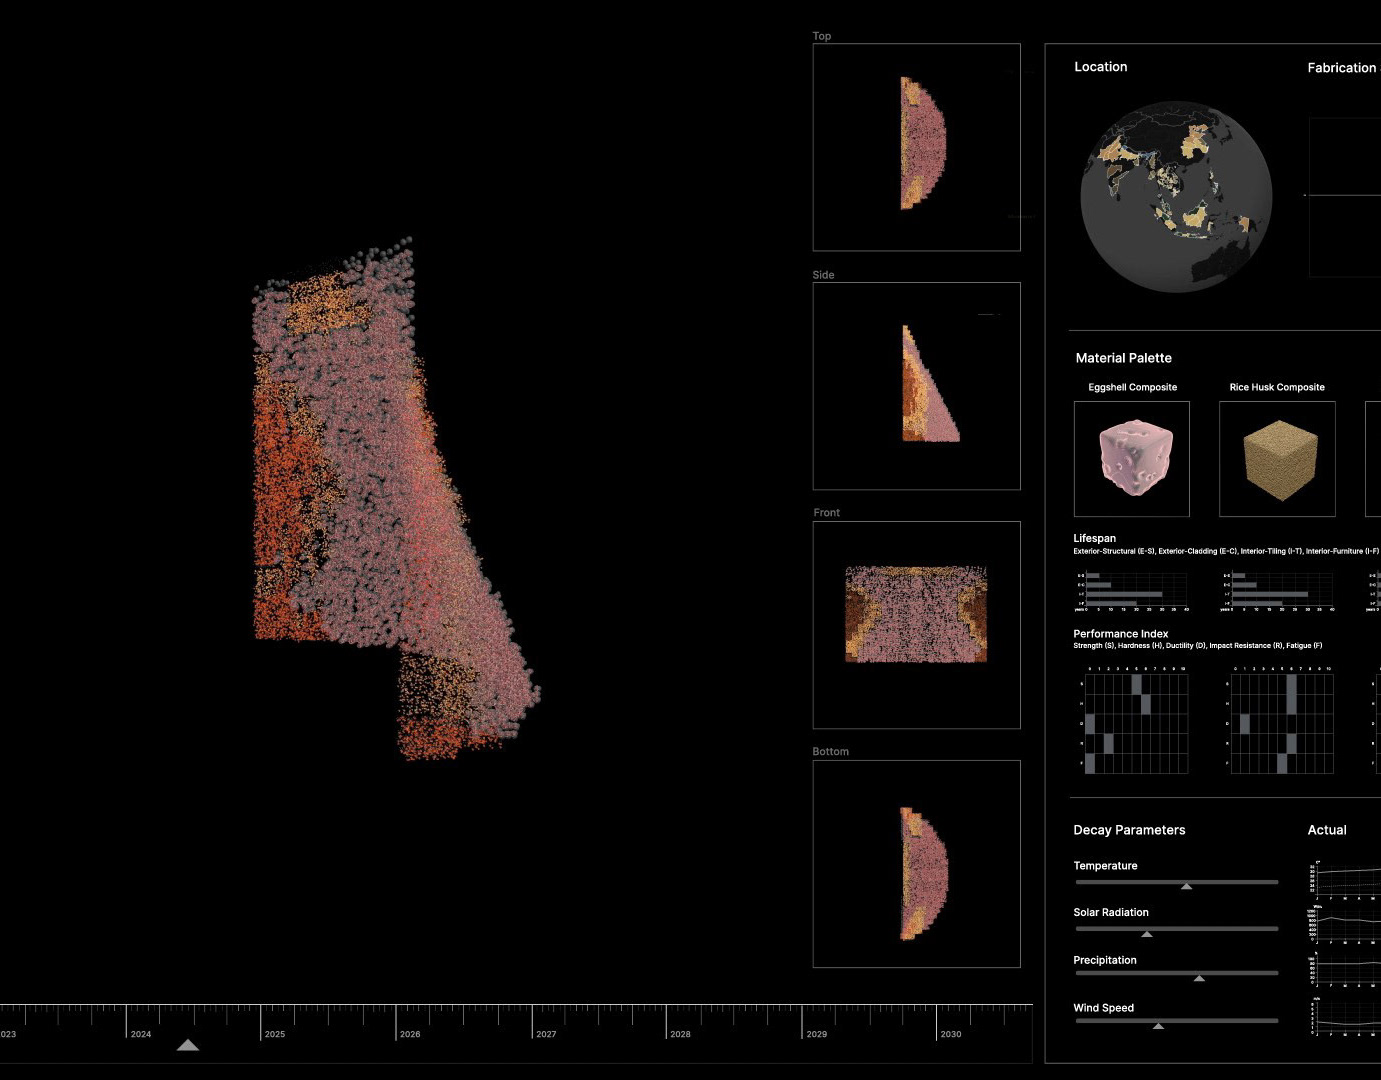
Task: Click the Fabrication heading
Action: click(1342, 68)
